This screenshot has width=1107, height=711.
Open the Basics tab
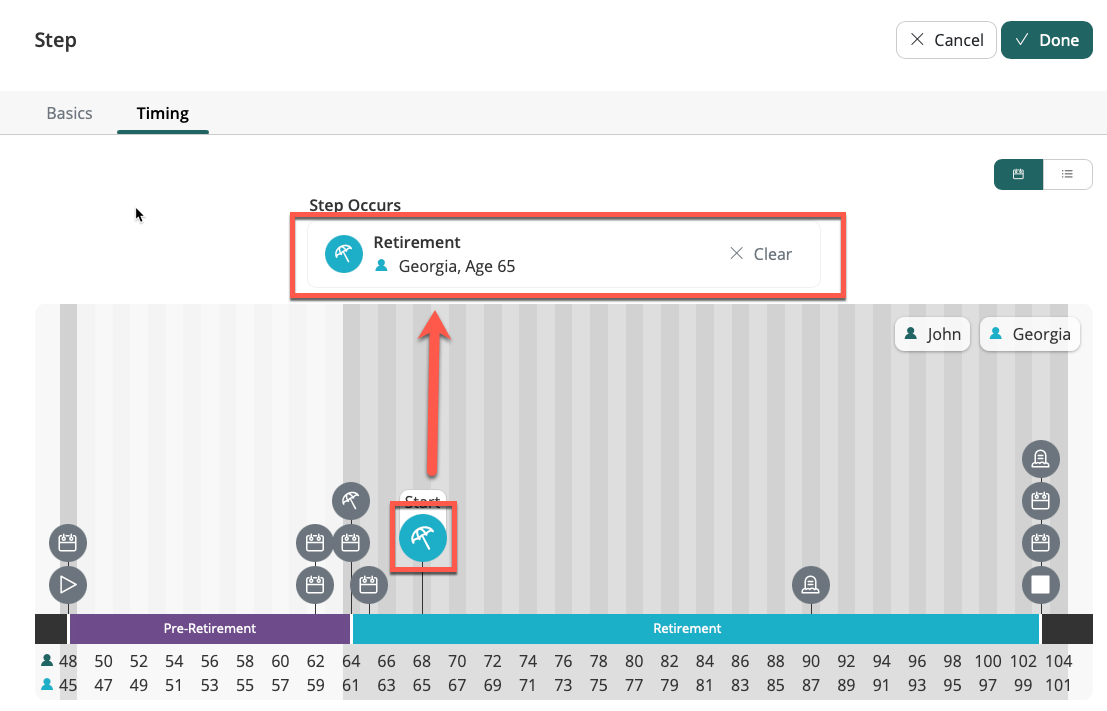[x=70, y=113]
